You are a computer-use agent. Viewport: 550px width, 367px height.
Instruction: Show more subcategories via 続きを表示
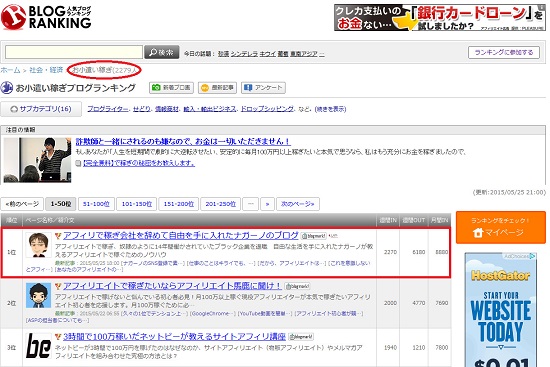(330, 109)
